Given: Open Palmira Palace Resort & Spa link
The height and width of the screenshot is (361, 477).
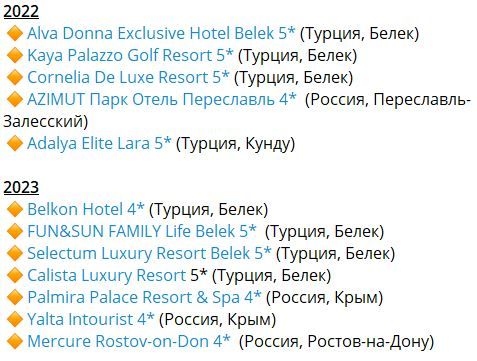Looking at the screenshot, I should point(144,297).
